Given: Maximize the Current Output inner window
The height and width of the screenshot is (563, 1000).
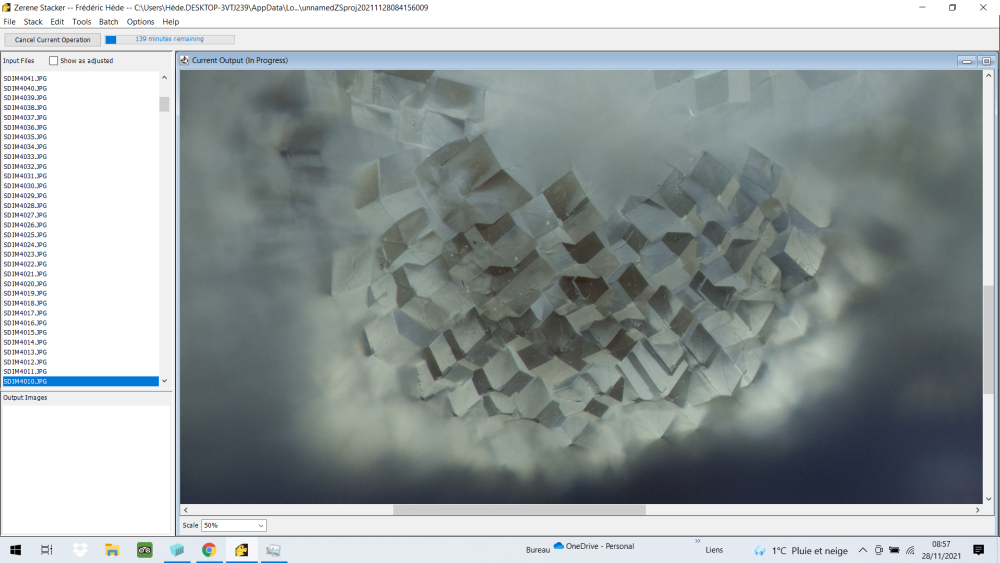Looking at the screenshot, I should (x=985, y=61).
